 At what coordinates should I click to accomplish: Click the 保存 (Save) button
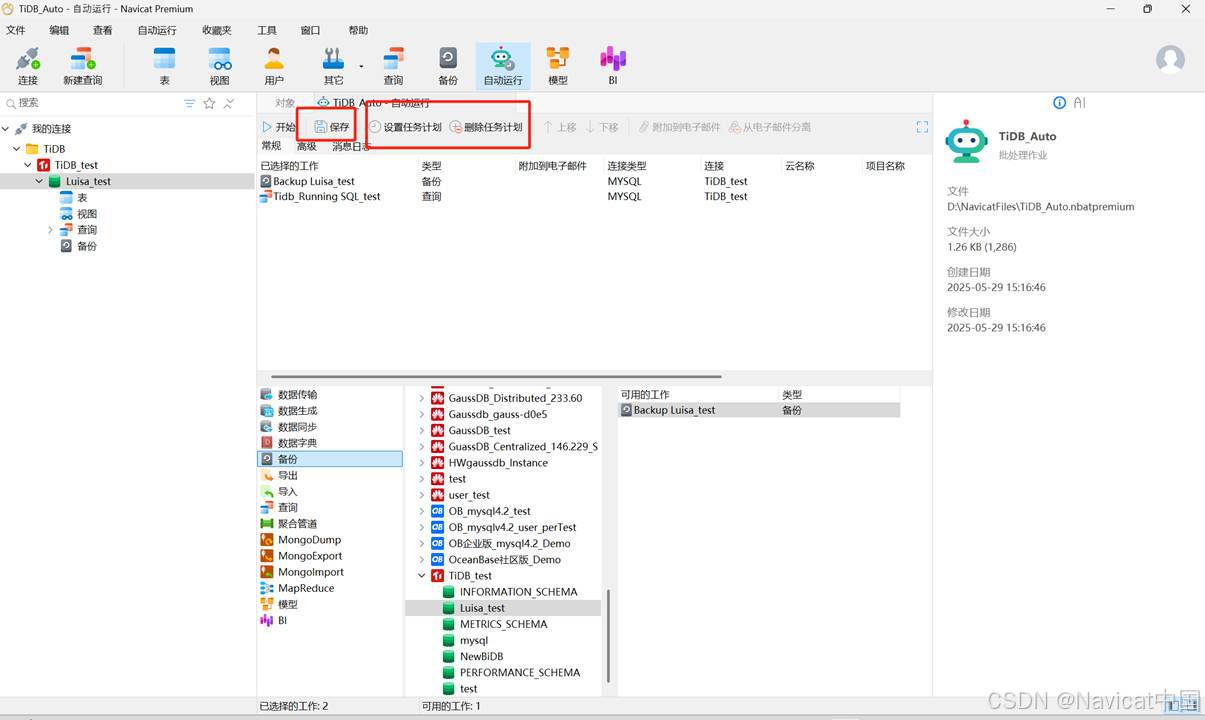point(332,127)
